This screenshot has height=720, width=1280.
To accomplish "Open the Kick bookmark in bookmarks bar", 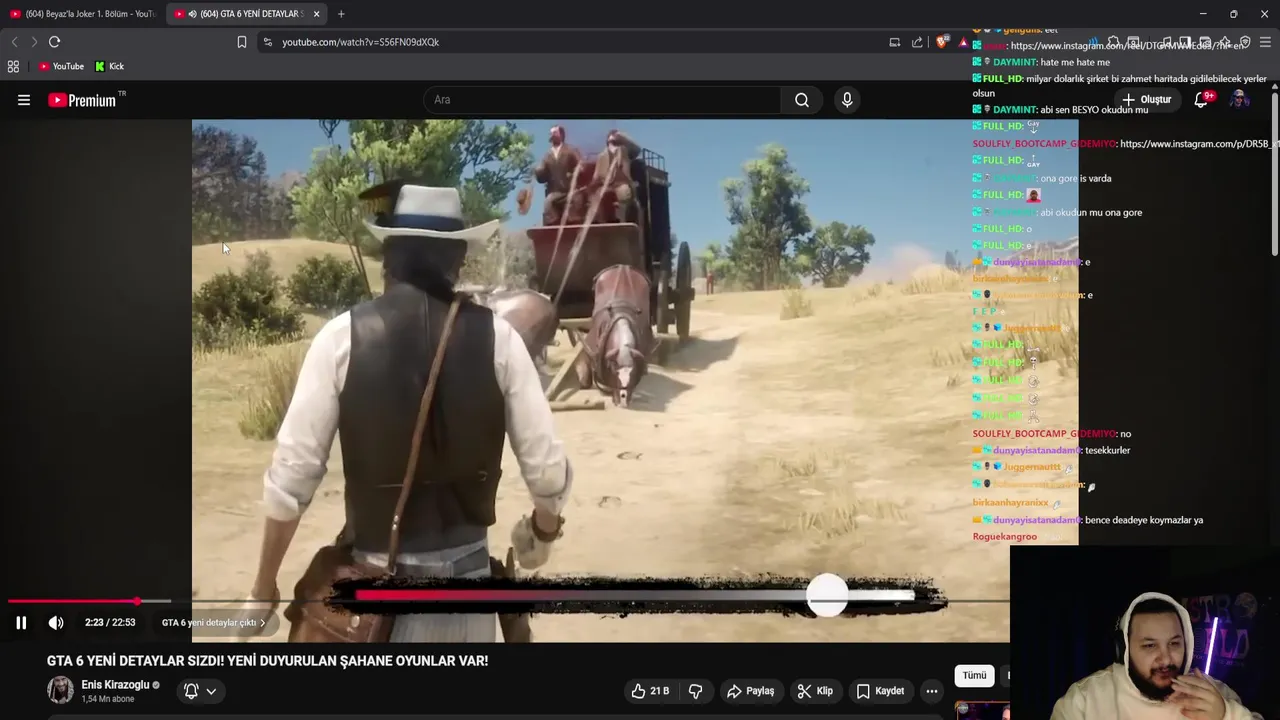I will coord(110,67).
